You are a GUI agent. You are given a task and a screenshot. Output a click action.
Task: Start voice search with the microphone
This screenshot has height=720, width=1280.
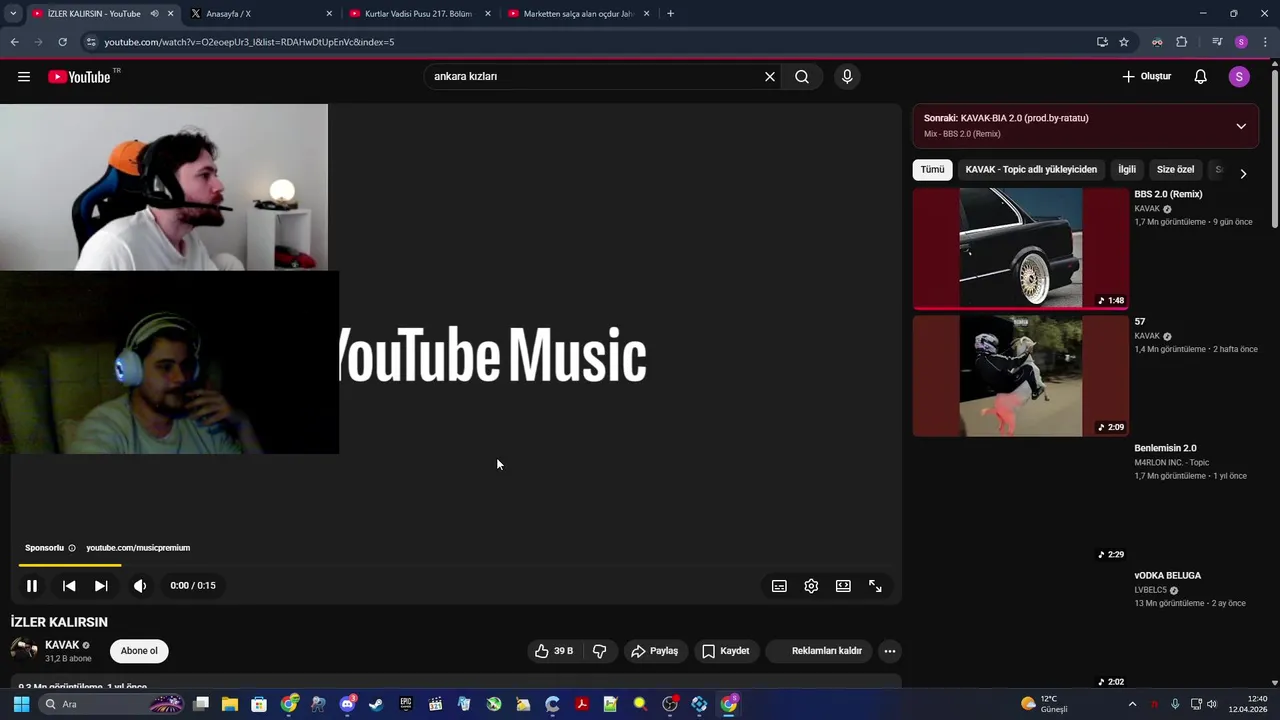click(x=847, y=77)
